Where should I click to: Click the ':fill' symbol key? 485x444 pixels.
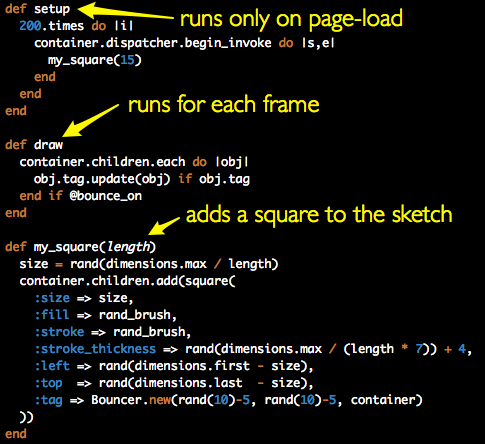pos(52,315)
